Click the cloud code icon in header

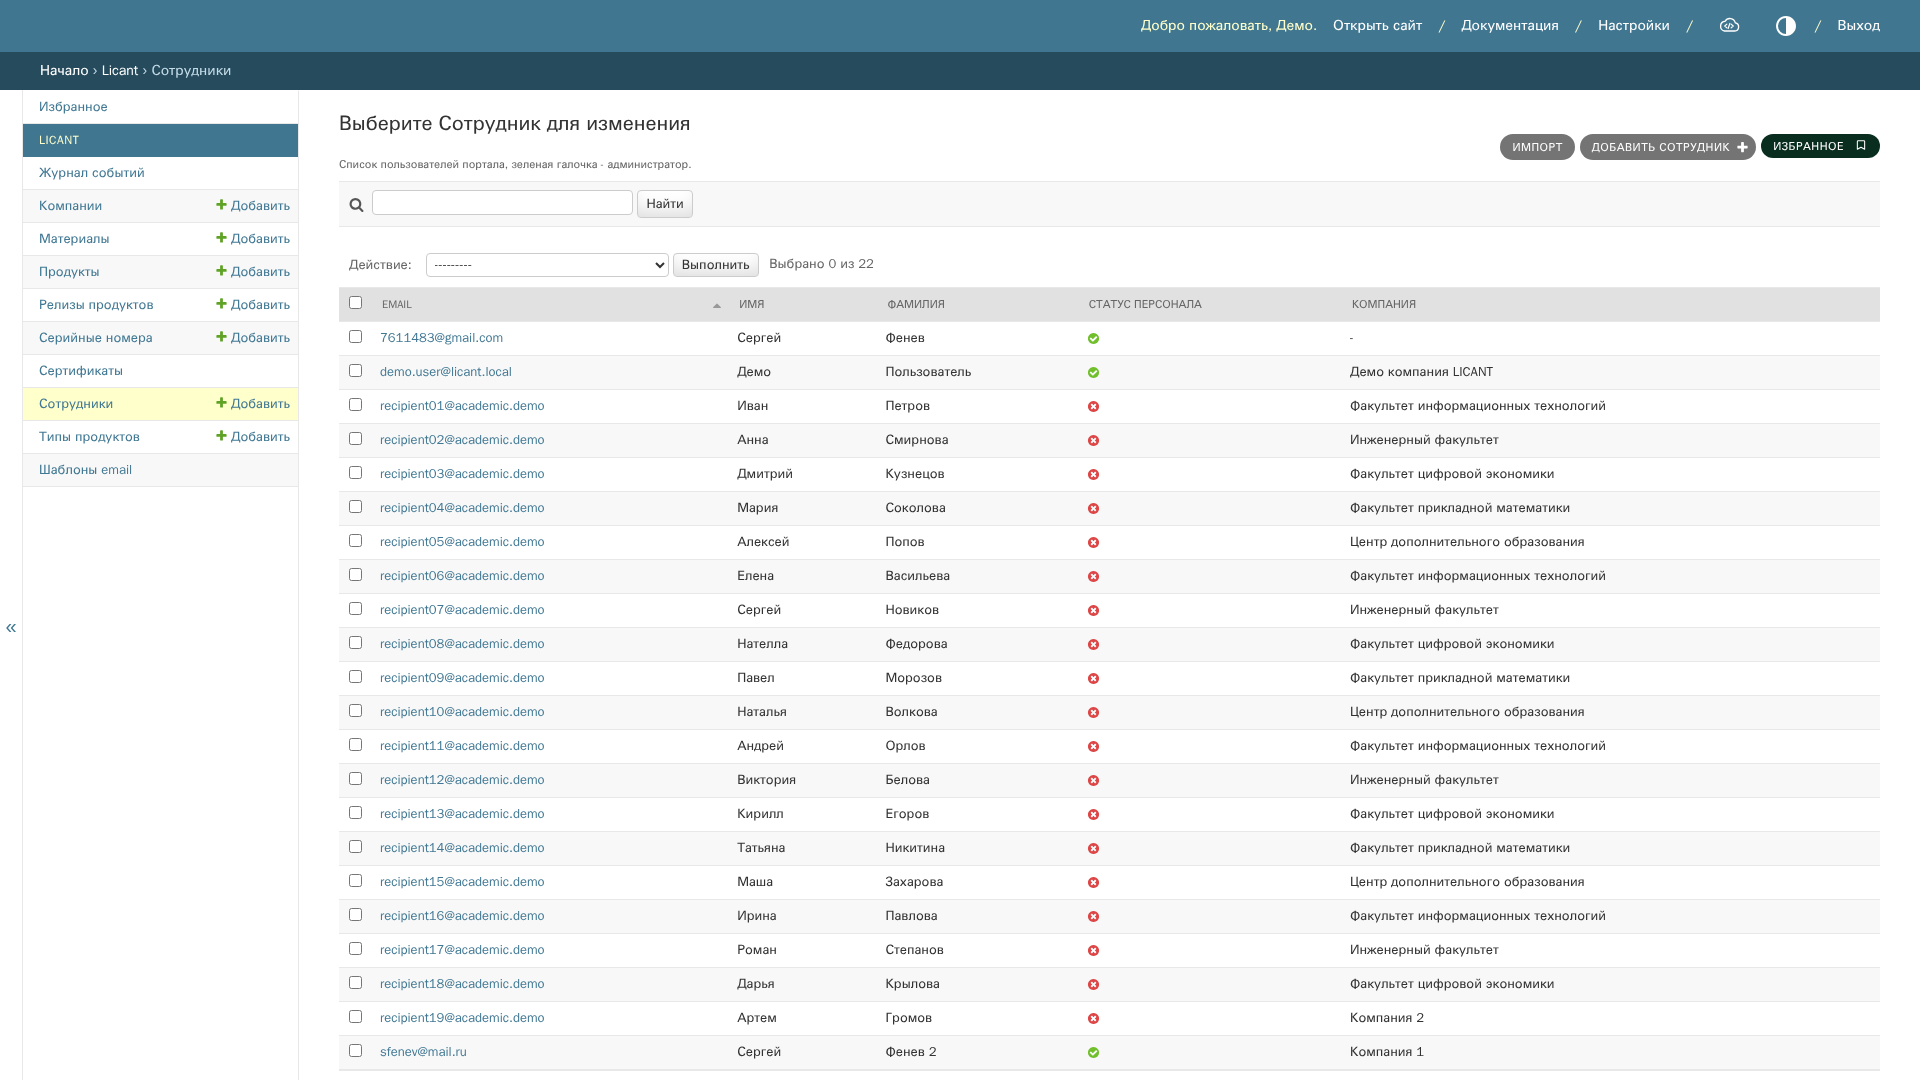(x=1729, y=26)
